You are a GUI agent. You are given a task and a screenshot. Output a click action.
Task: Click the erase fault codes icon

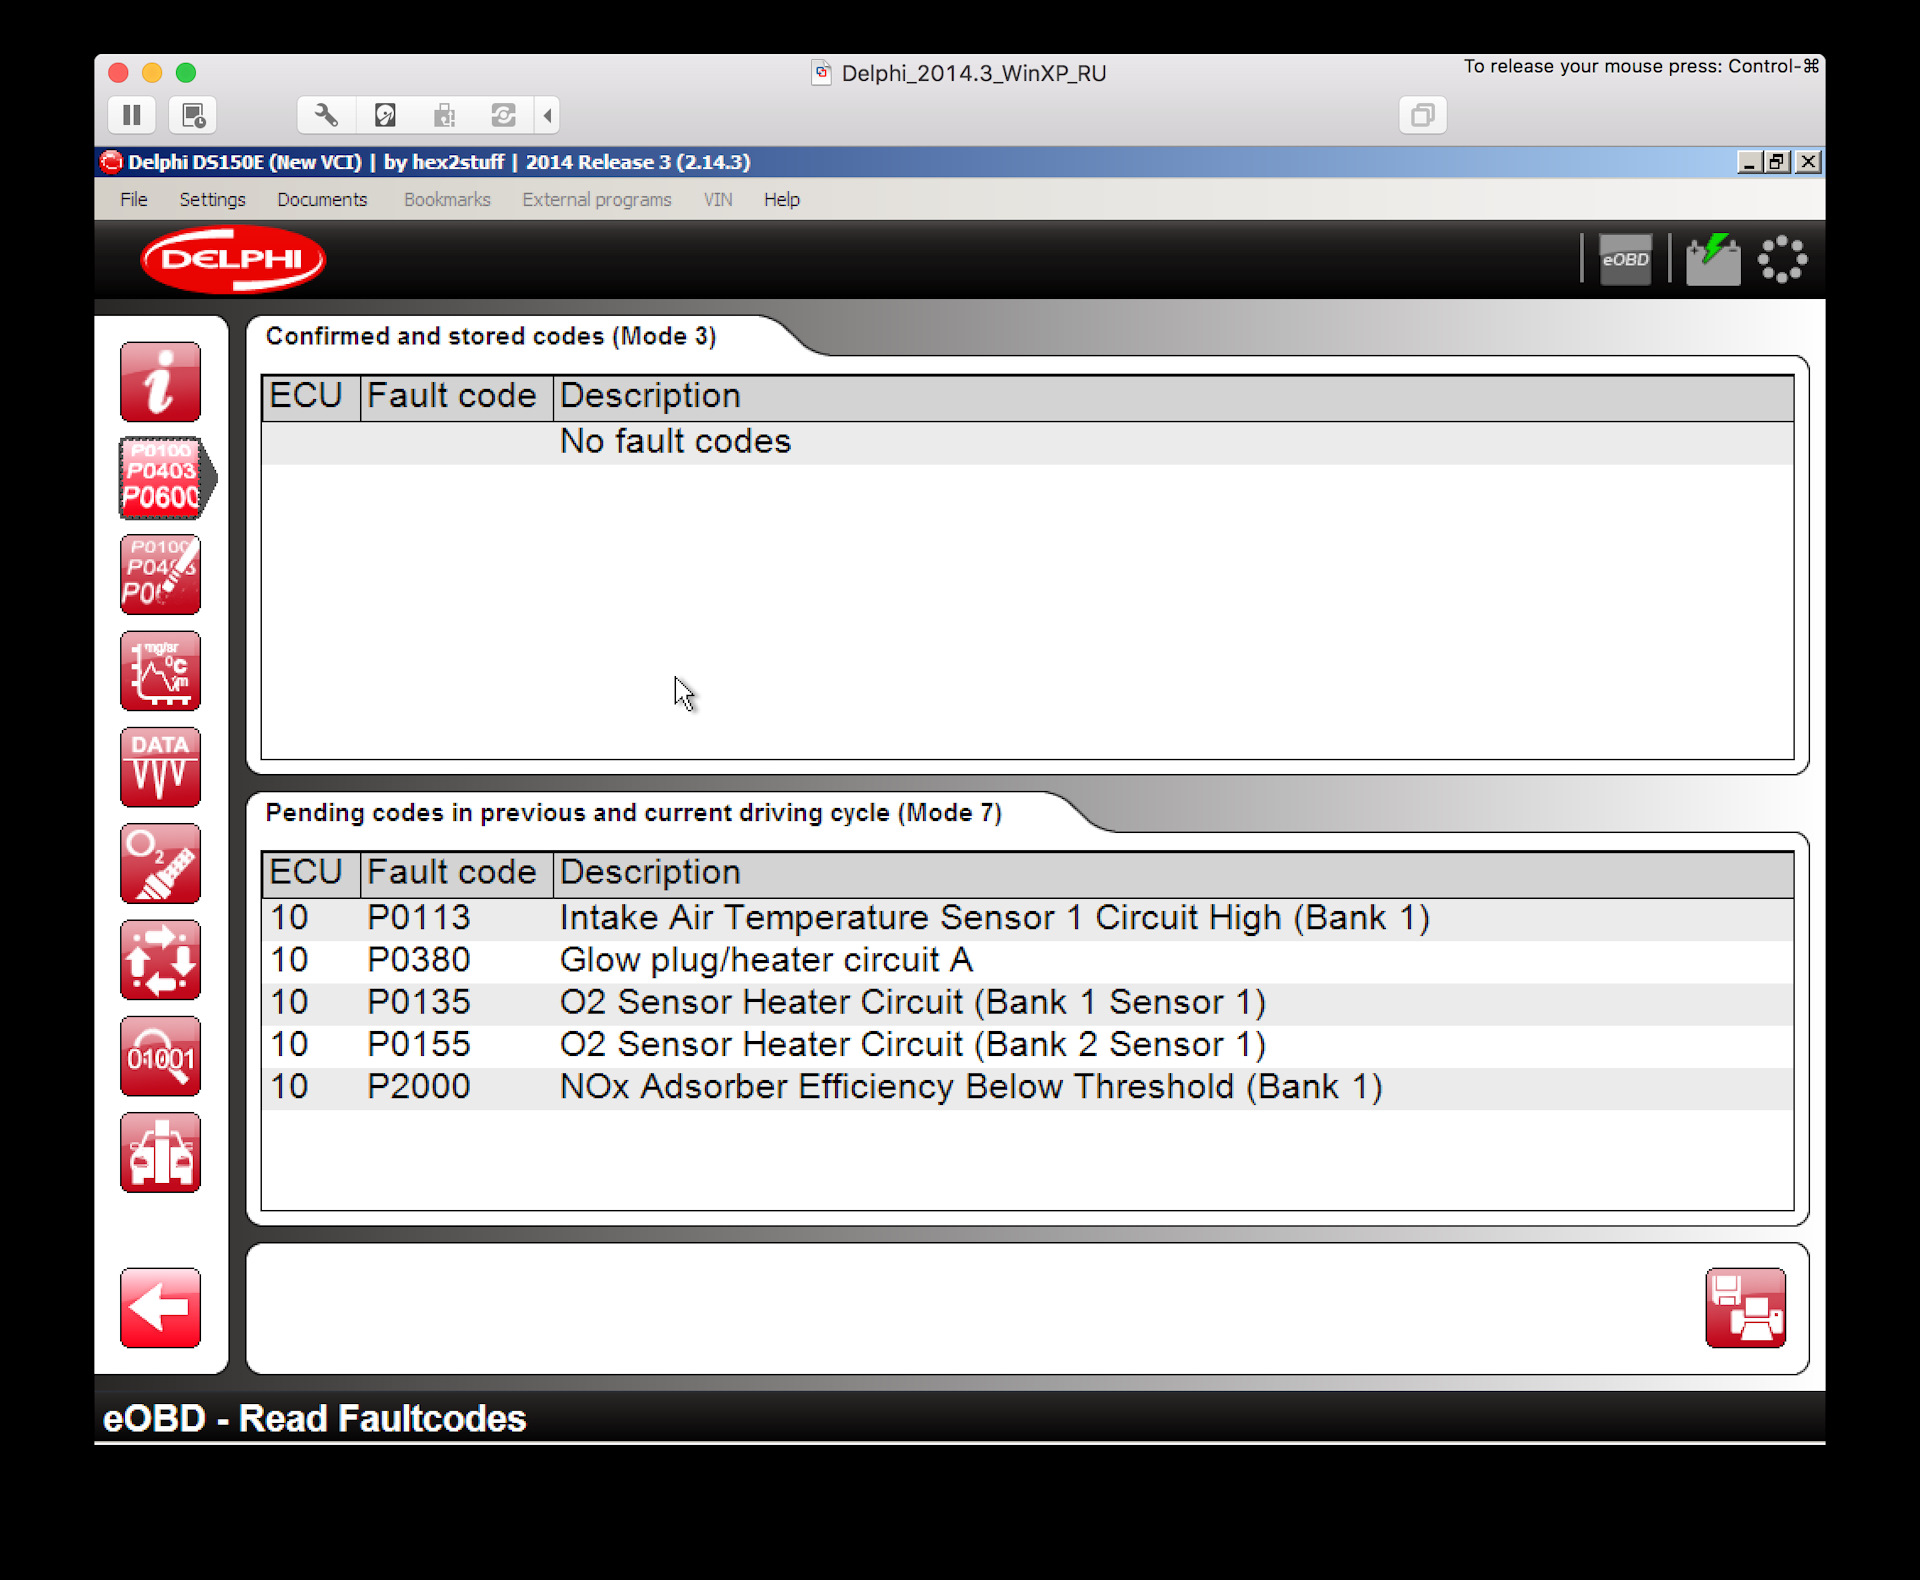pos(160,574)
